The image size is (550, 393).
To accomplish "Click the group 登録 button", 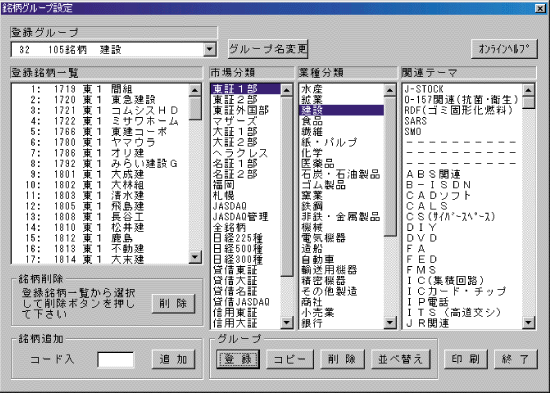I will click(x=238, y=359).
